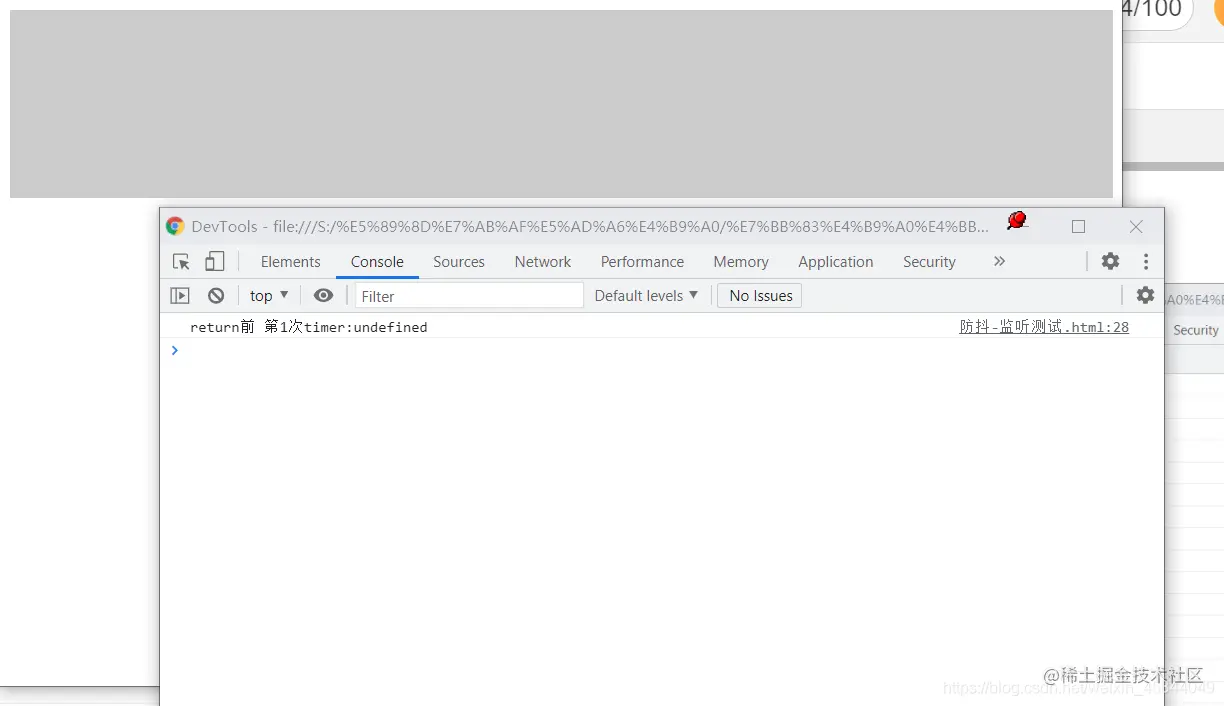
Task: Click the gray box in the page
Action: [561, 104]
